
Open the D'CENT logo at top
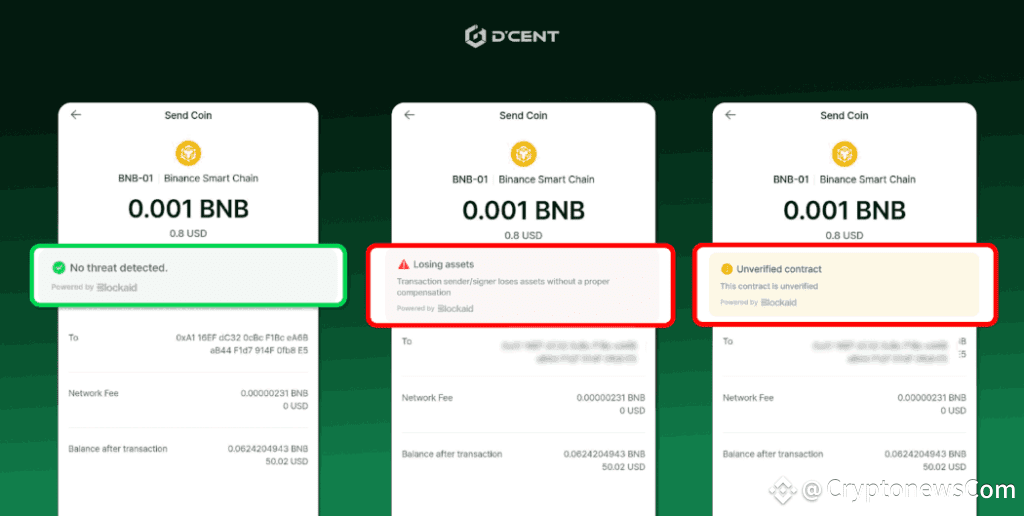512,36
